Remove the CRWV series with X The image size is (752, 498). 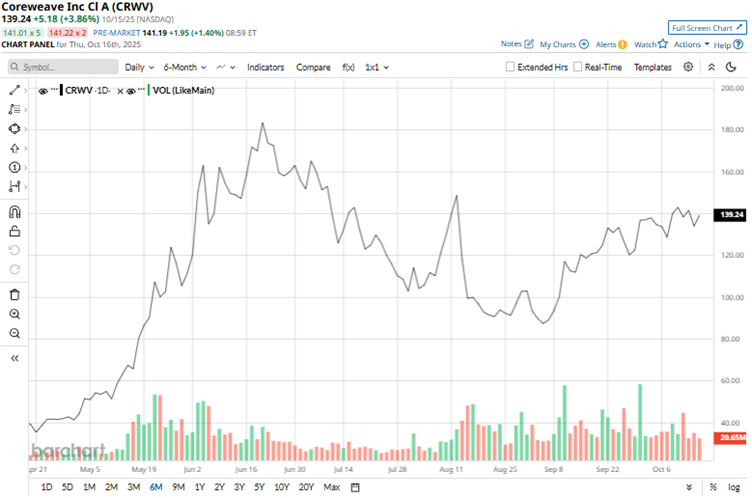pyautogui.click(x=120, y=91)
